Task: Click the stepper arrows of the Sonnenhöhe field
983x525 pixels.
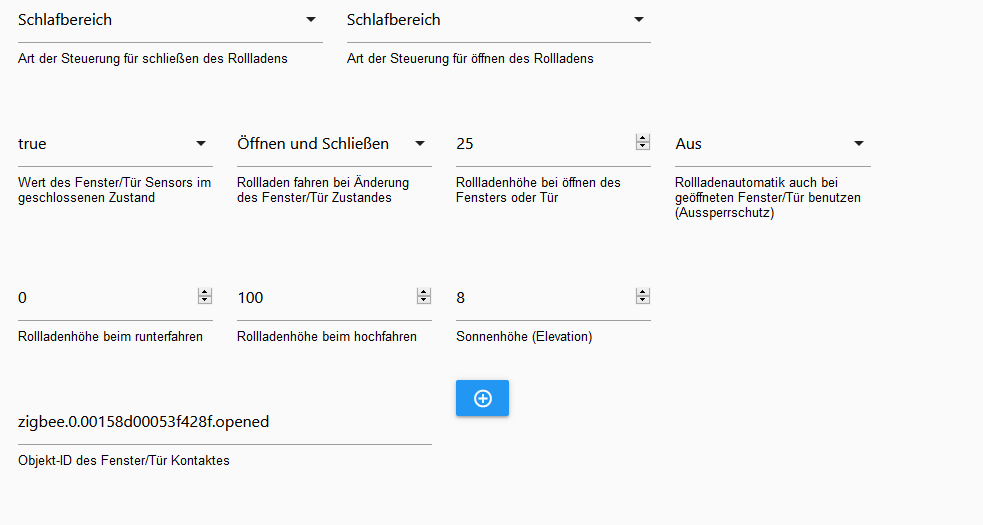Action: coord(643,296)
